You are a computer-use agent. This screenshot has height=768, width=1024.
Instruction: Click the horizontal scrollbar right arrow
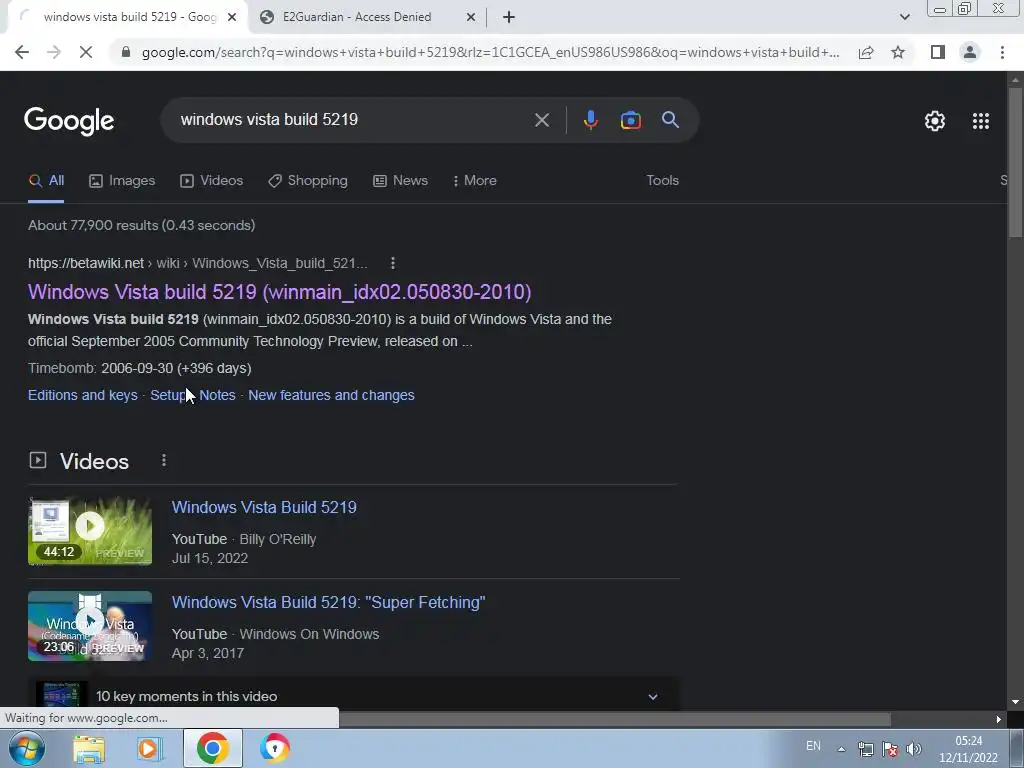pos(999,719)
